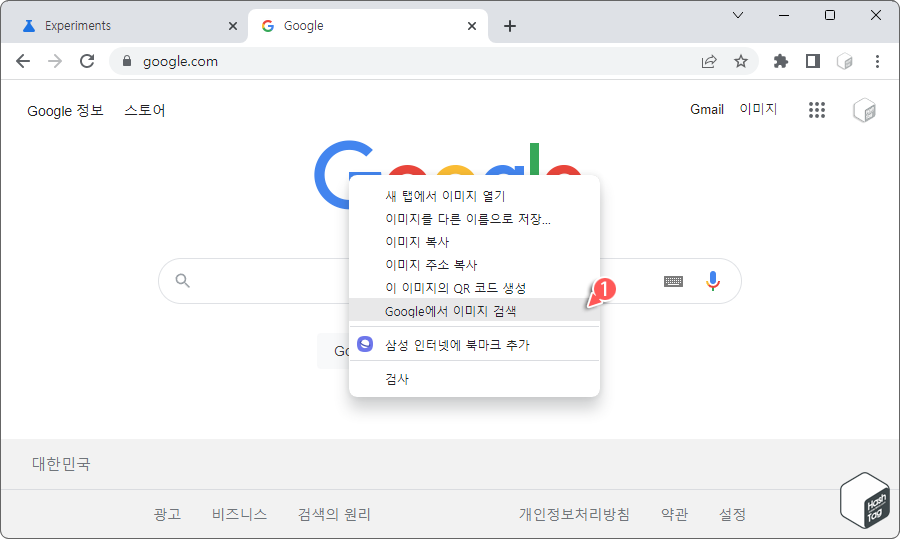Close the Google tab
Screen dimensions: 900x539
[472, 26]
